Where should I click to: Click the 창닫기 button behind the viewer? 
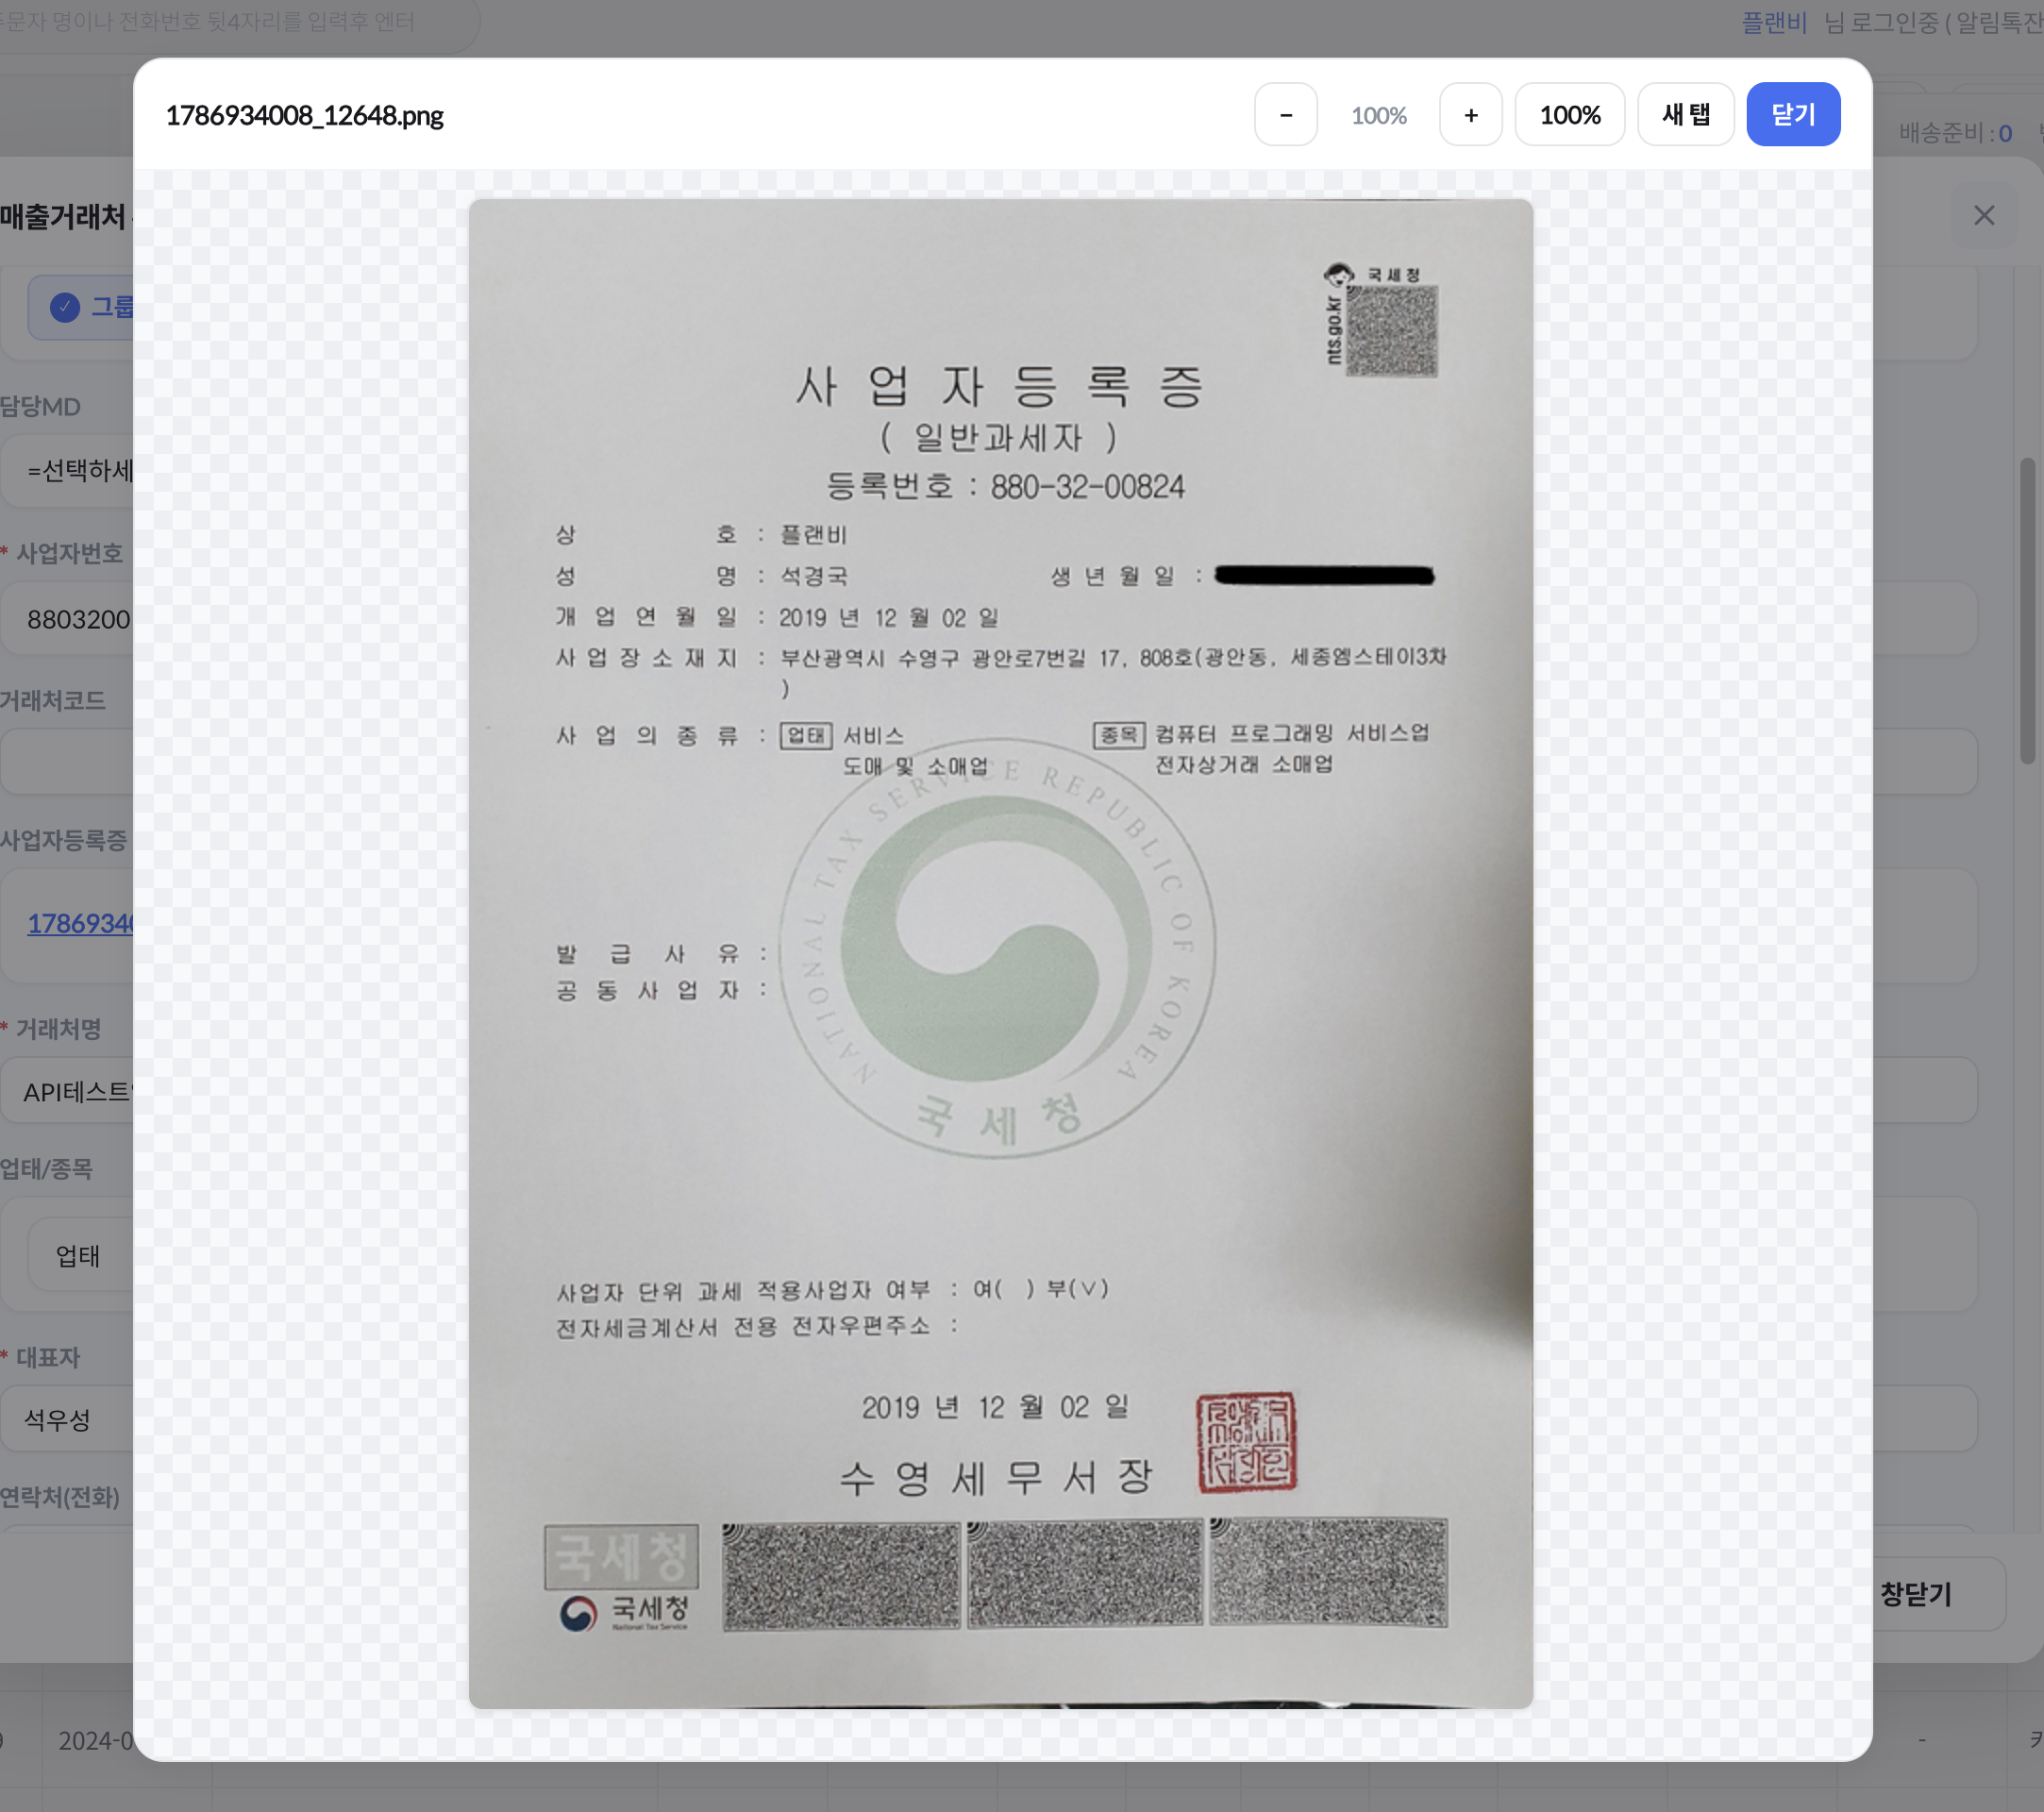(1938, 1594)
